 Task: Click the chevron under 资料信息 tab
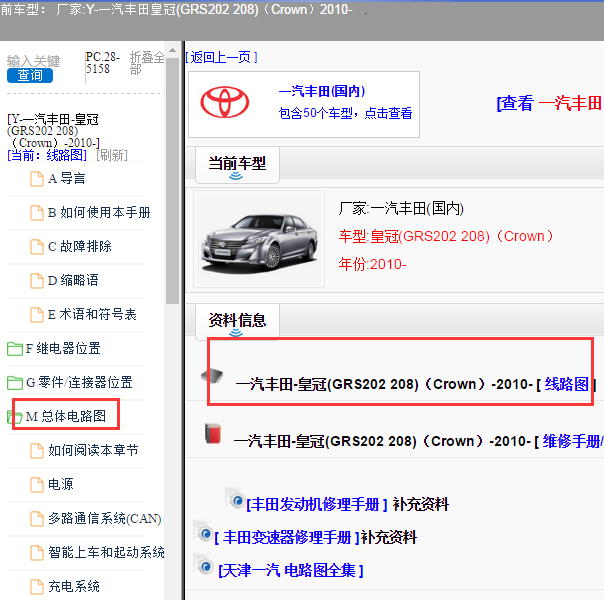pyautogui.click(x=236, y=333)
